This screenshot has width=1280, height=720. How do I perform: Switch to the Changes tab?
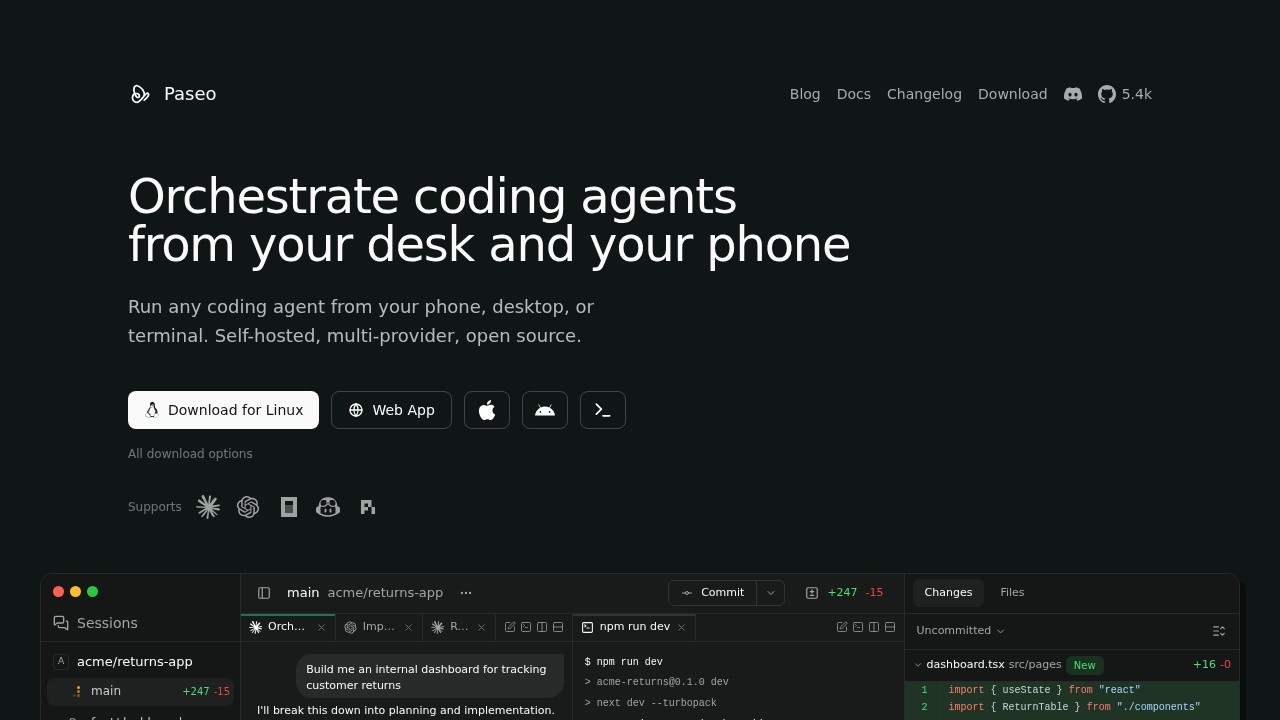coord(948,593)
